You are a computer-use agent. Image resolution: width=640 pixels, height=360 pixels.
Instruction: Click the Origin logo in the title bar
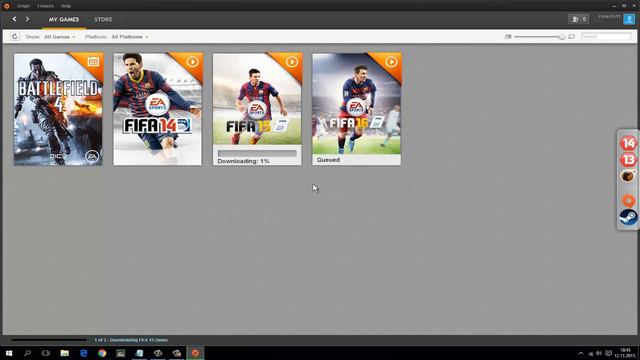[x=7, y=6]
